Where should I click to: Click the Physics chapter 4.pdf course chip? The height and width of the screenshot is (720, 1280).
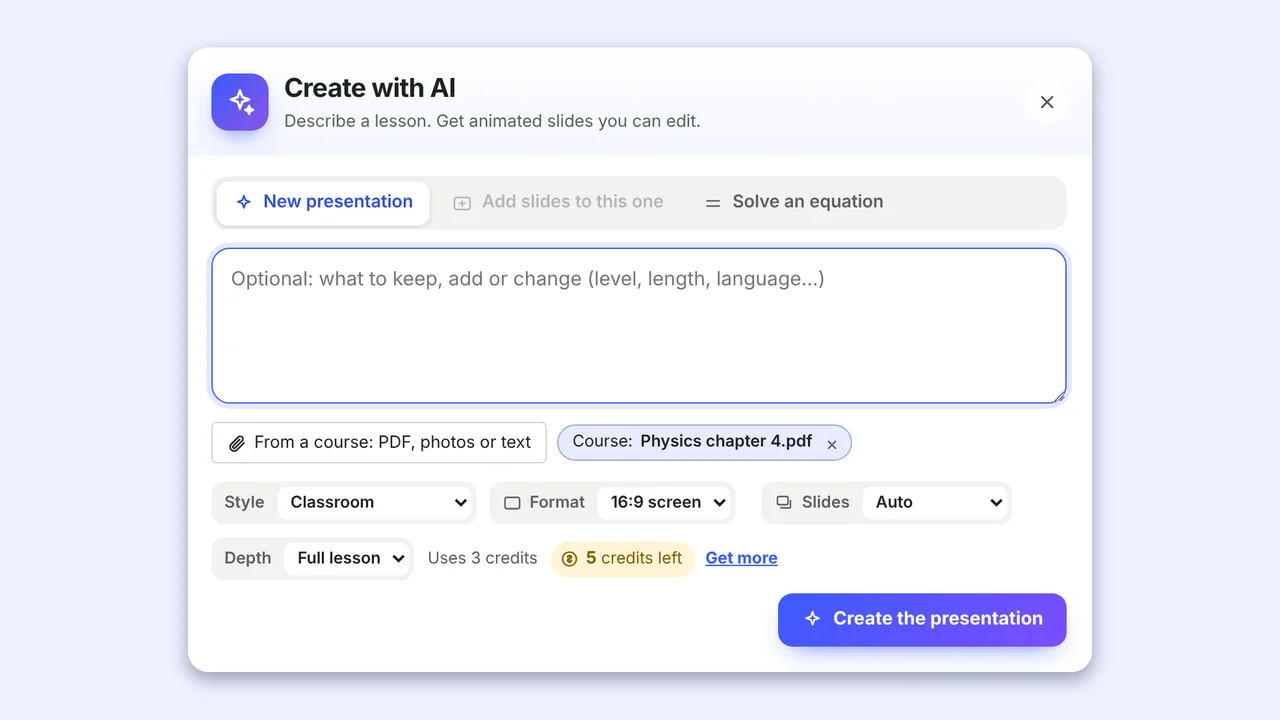(x=704, y=443)
